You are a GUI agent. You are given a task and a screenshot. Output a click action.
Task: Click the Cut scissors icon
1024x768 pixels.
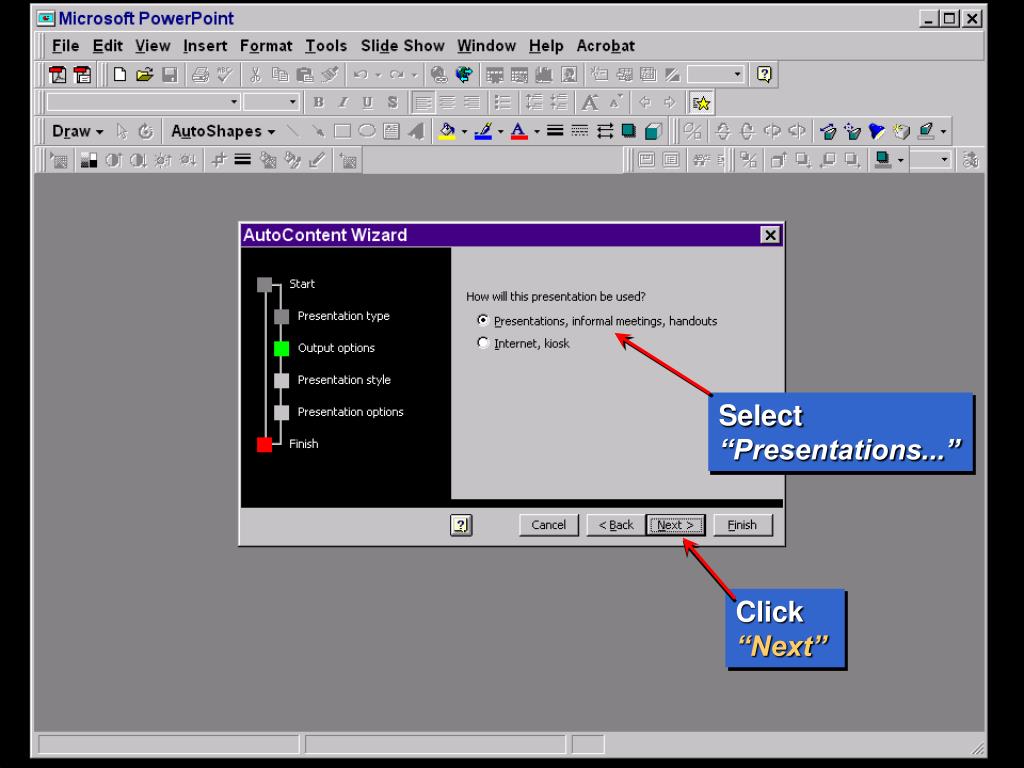click(x=255, y=74)
